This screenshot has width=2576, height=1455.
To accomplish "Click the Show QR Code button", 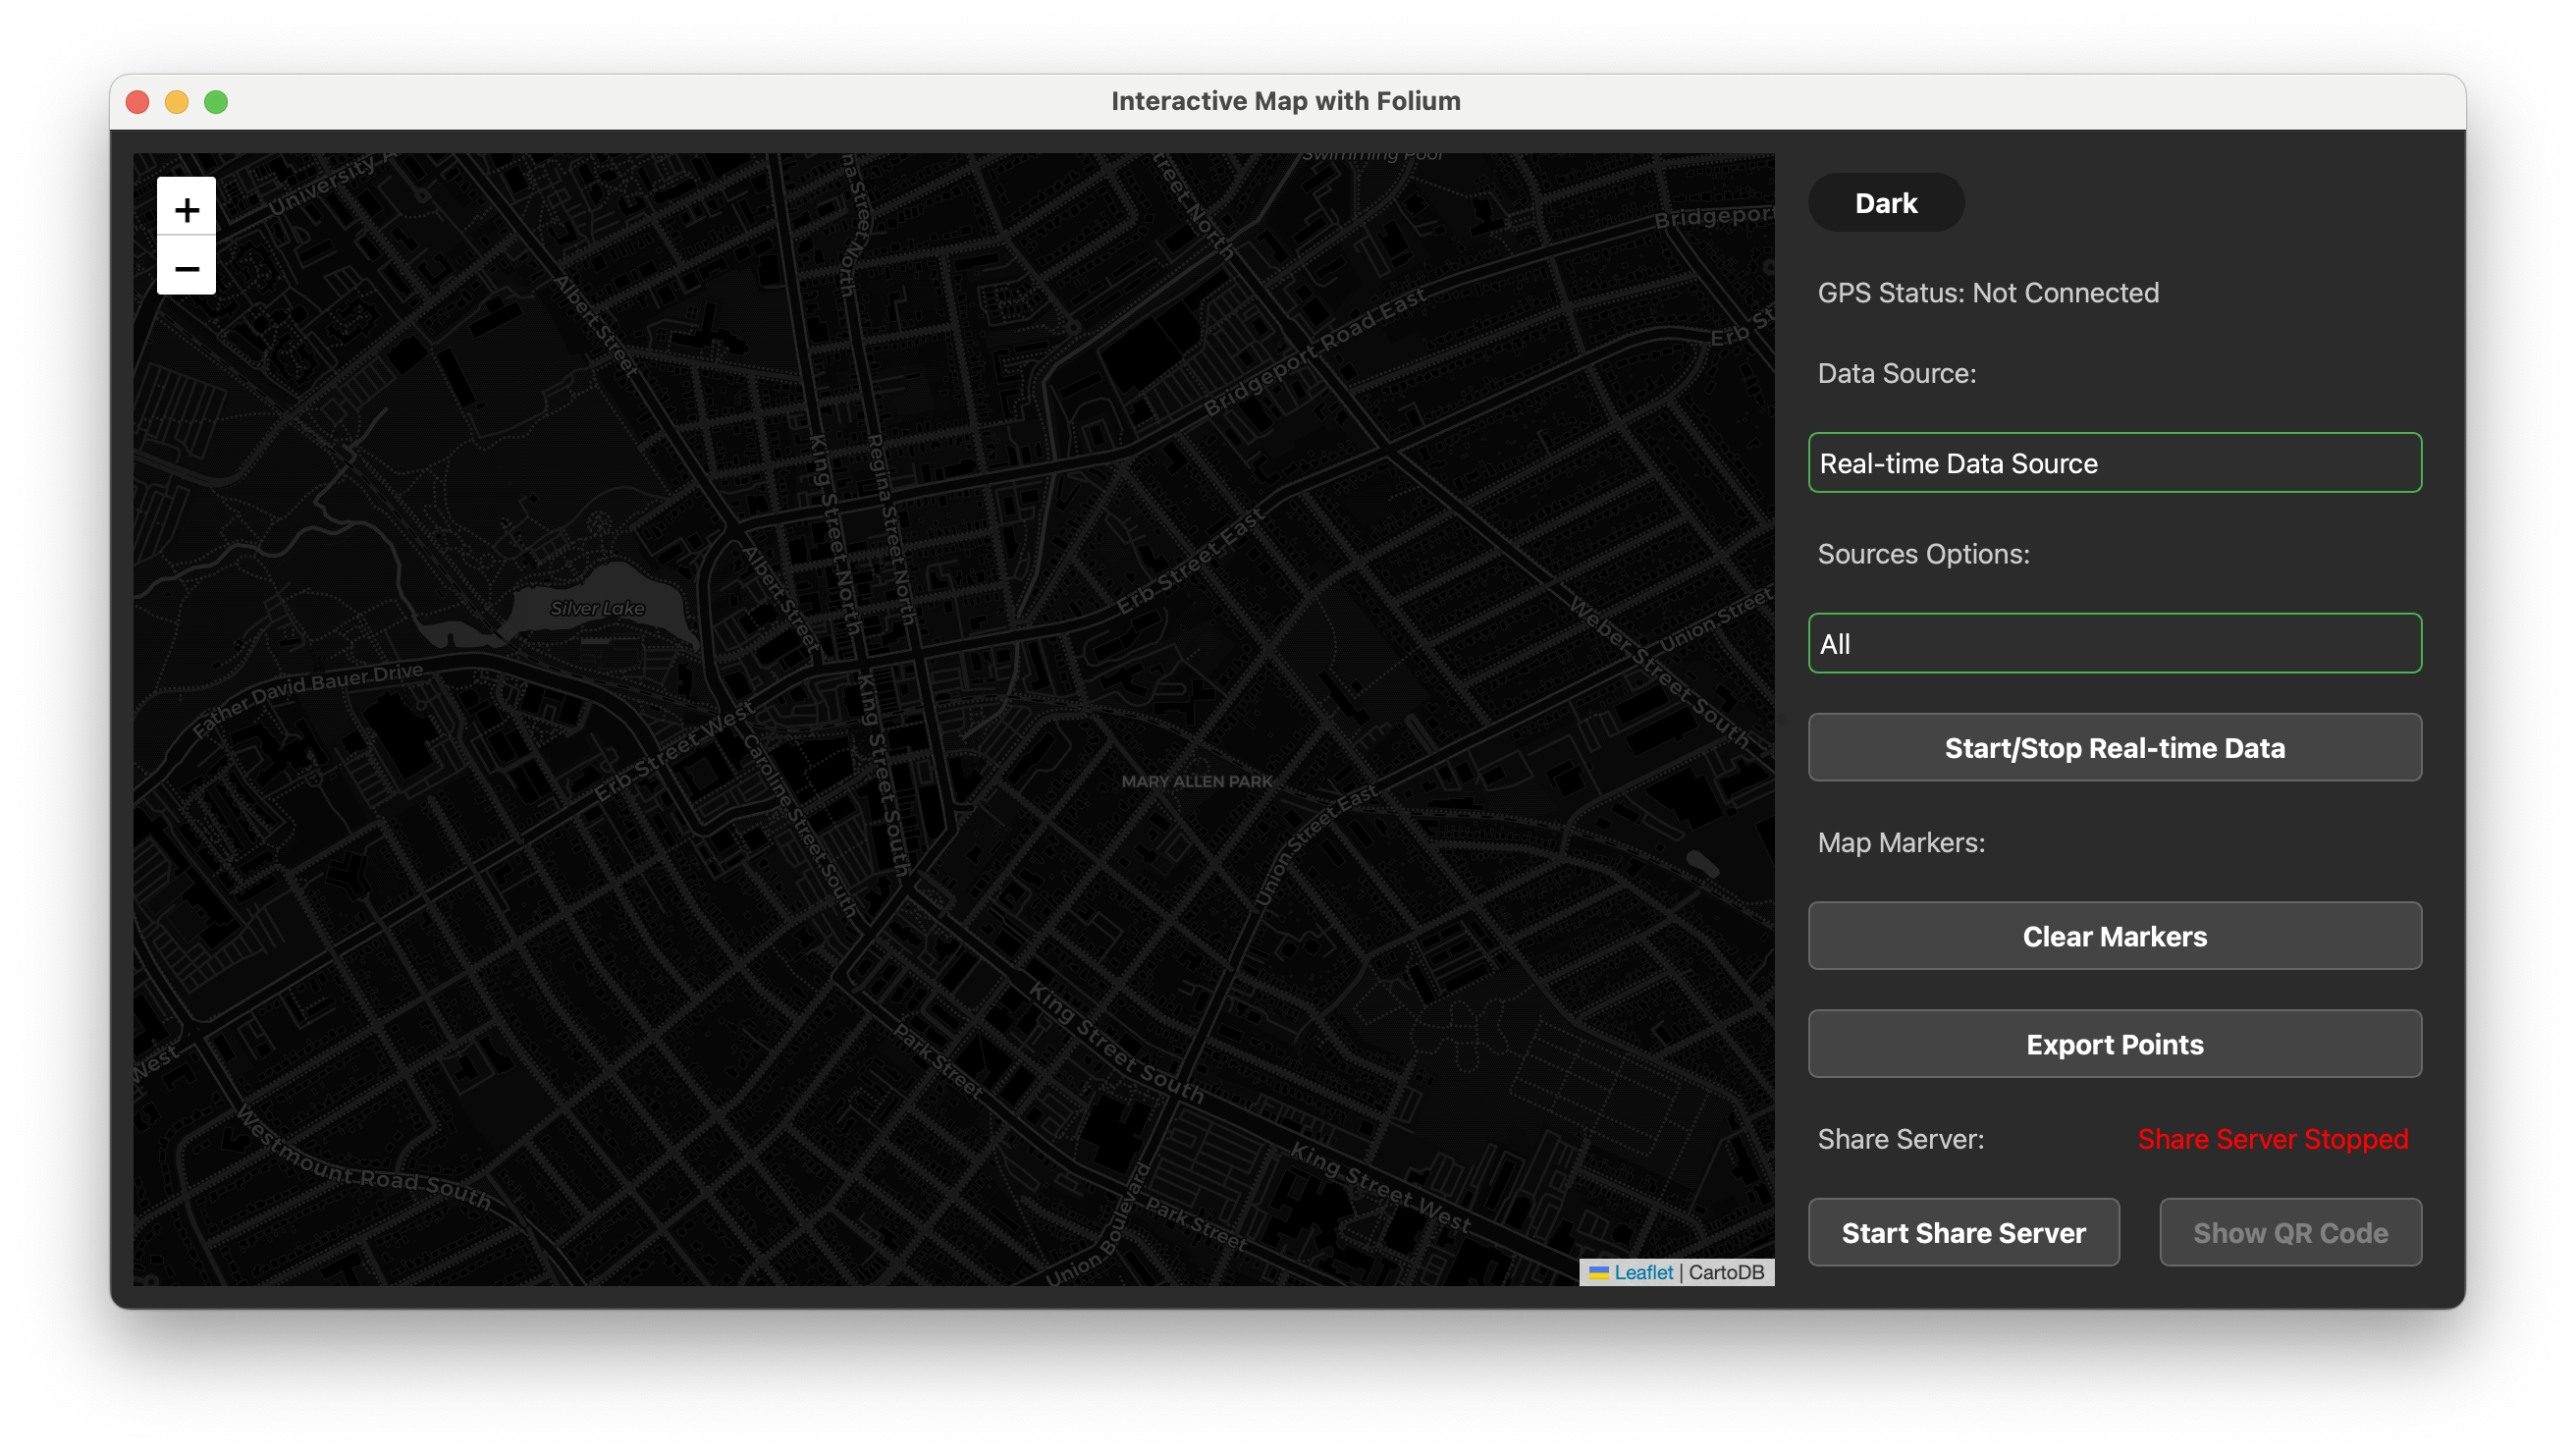I will (2290, 1232).
